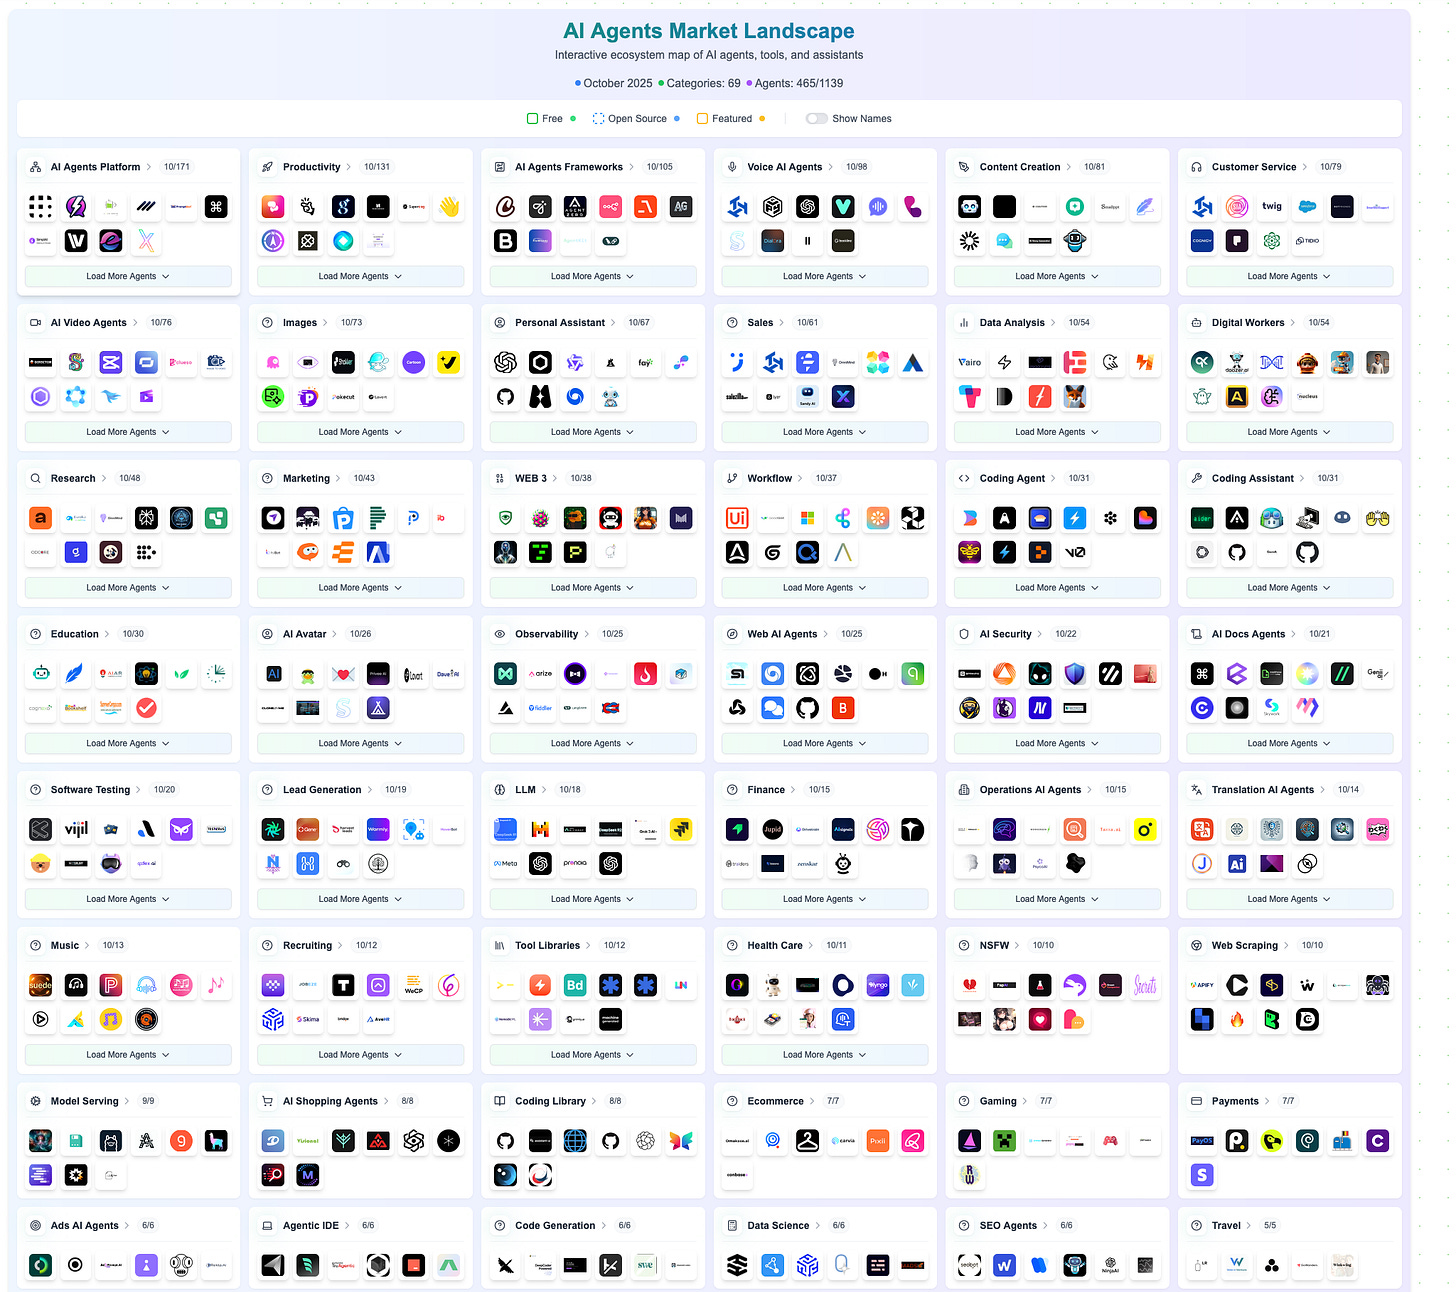The image size is (1456, 1292).
Task: Open the Translation AI Agents category heading
Action: point(1263,790)
